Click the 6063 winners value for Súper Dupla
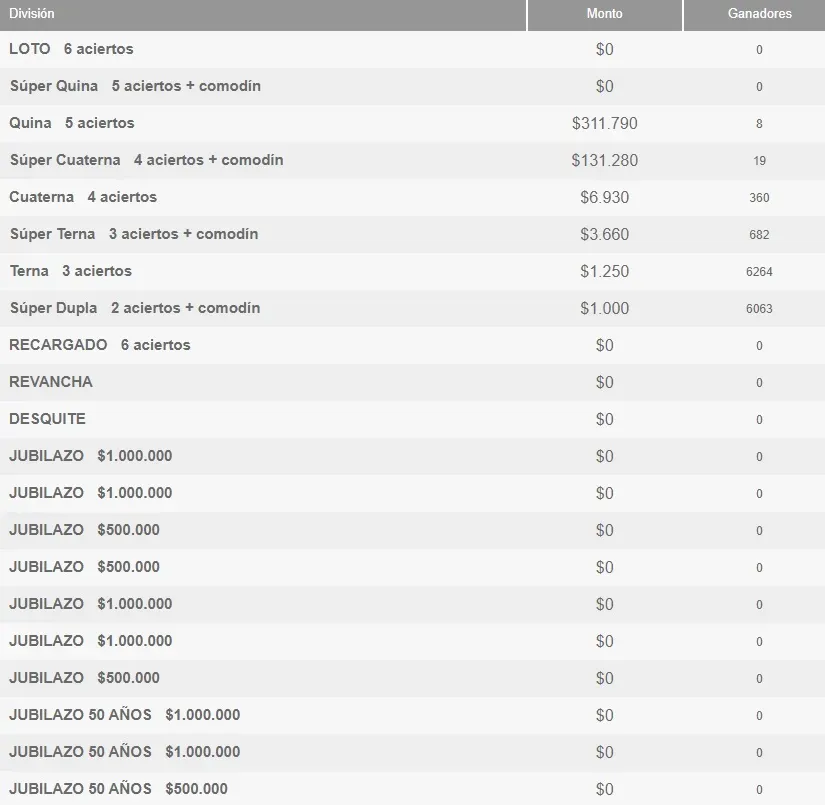Screen dimensions: 825x805 [759, 308]
